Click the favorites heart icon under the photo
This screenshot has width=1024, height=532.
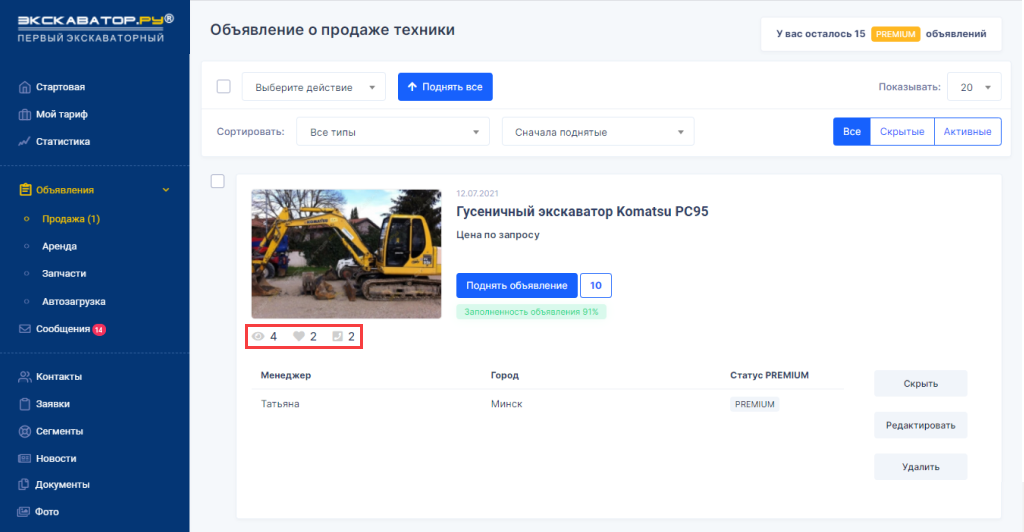point(298,337)
